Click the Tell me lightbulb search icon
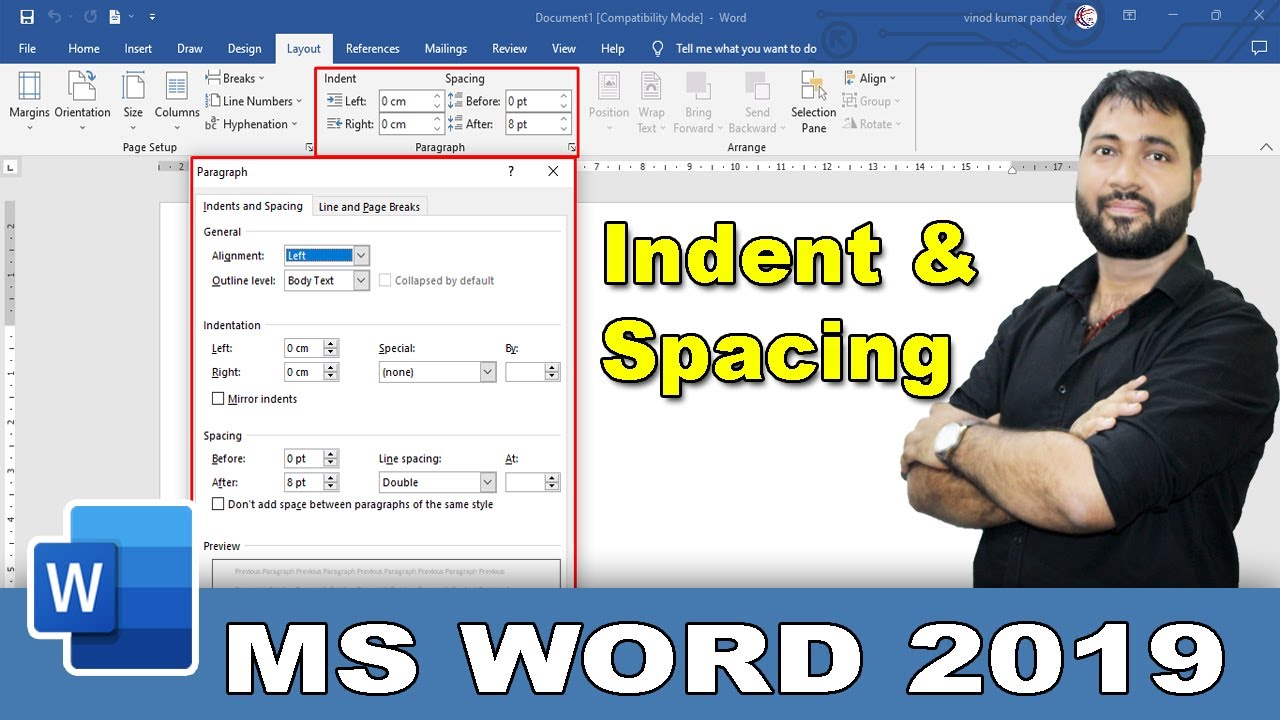 click(658, 48)
